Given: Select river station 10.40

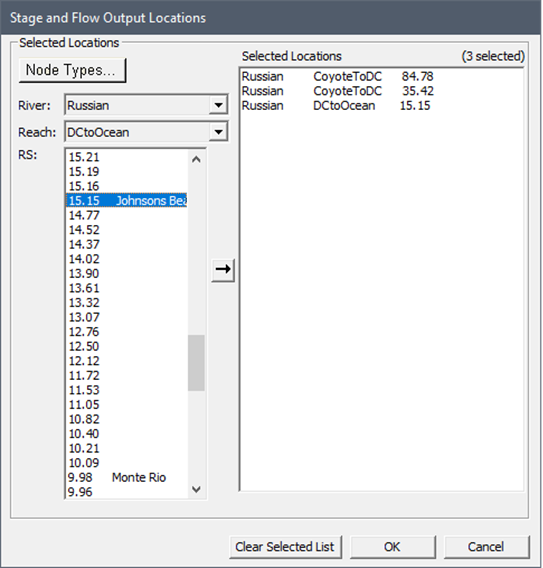Looking at the screenshot, I should [127, 434].
